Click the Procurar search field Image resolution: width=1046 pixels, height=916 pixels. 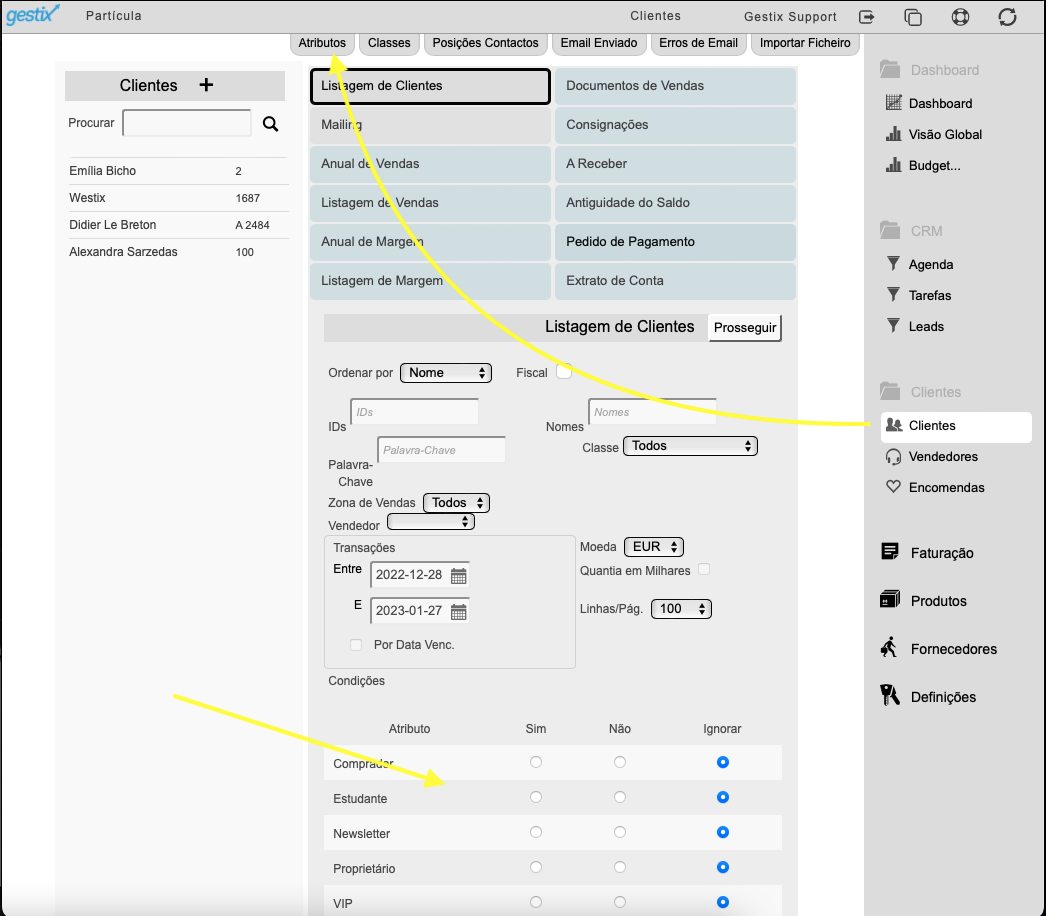(x=187, y=123)
